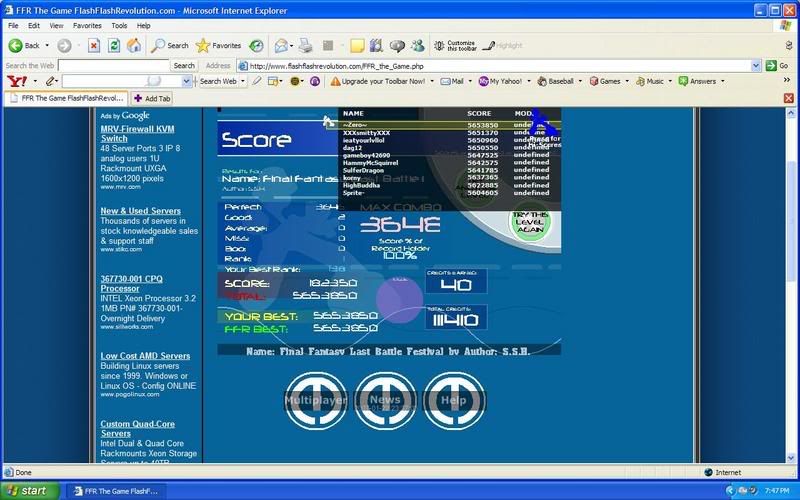Click the Add Tab button
Viewport: 800px width, 500px height.
(152, 98)
